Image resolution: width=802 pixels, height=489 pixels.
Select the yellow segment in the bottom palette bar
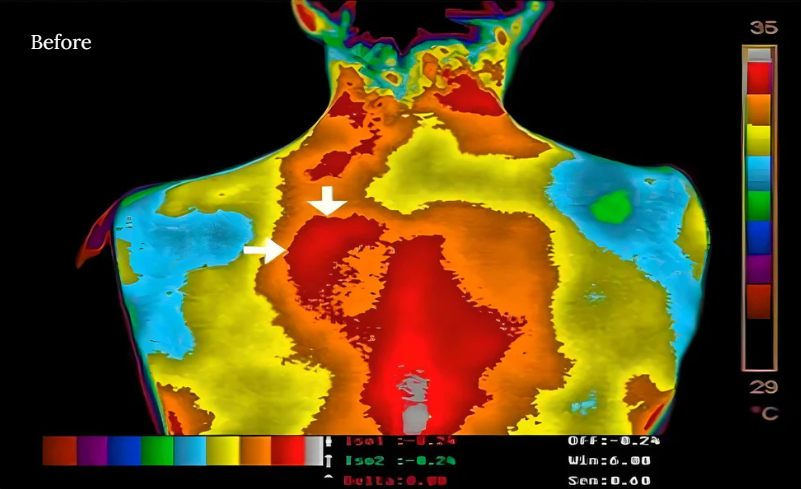[222, 451]
